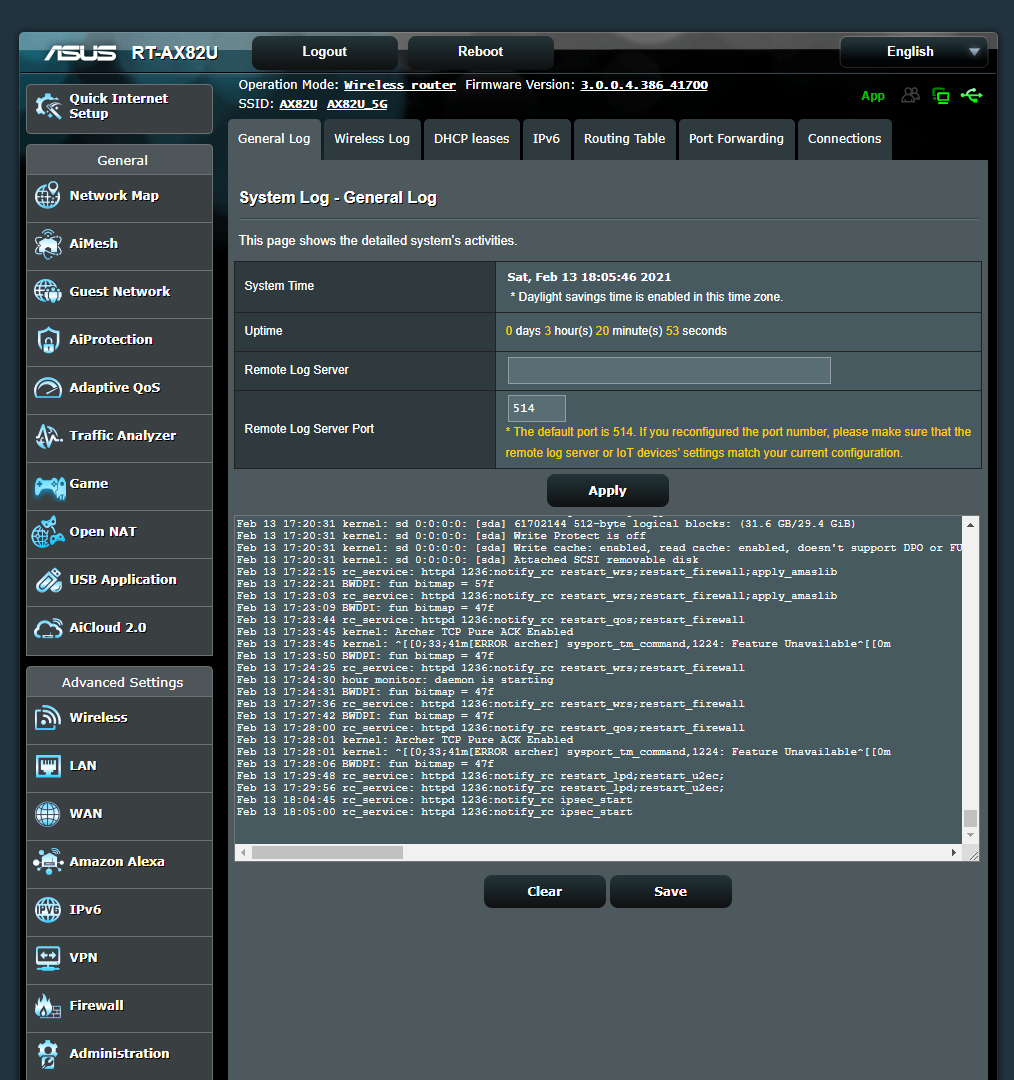Switch to the Wireless Log tab
Screen dimensions: 1014x1080
[x=372, y=139]
